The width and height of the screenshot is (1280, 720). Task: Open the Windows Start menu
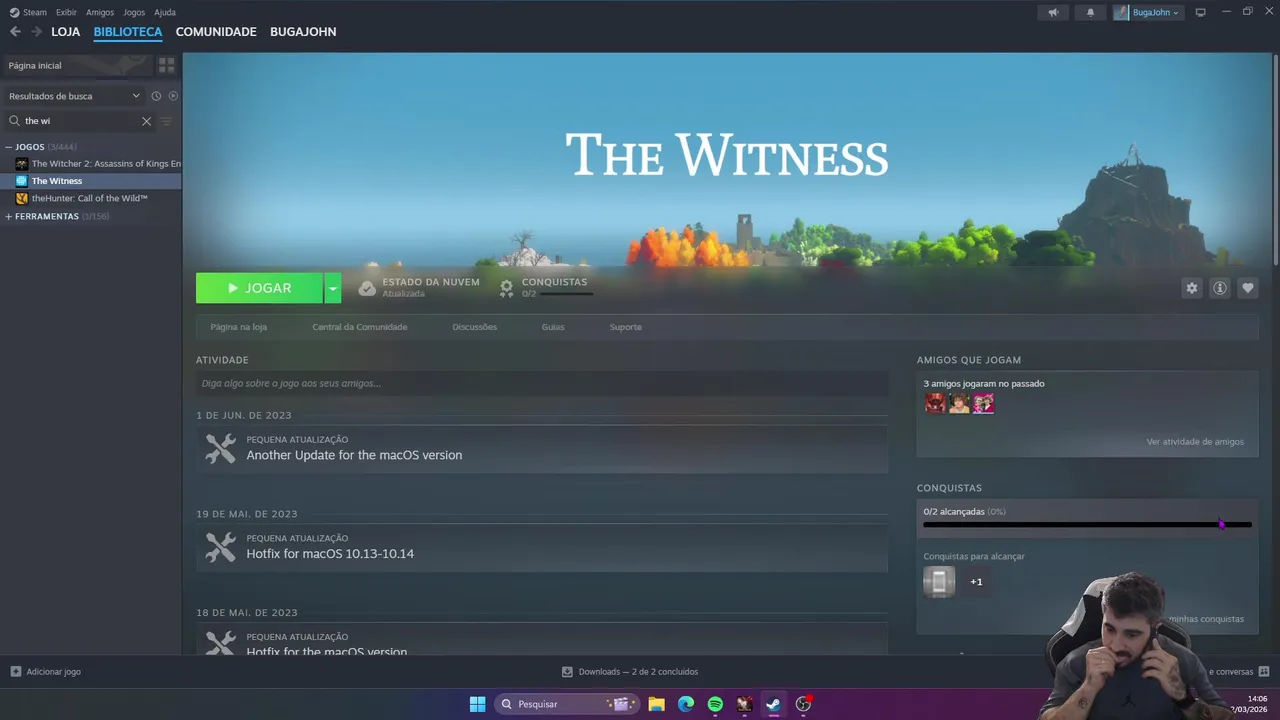pyautogui.click(x=477, y=704)
